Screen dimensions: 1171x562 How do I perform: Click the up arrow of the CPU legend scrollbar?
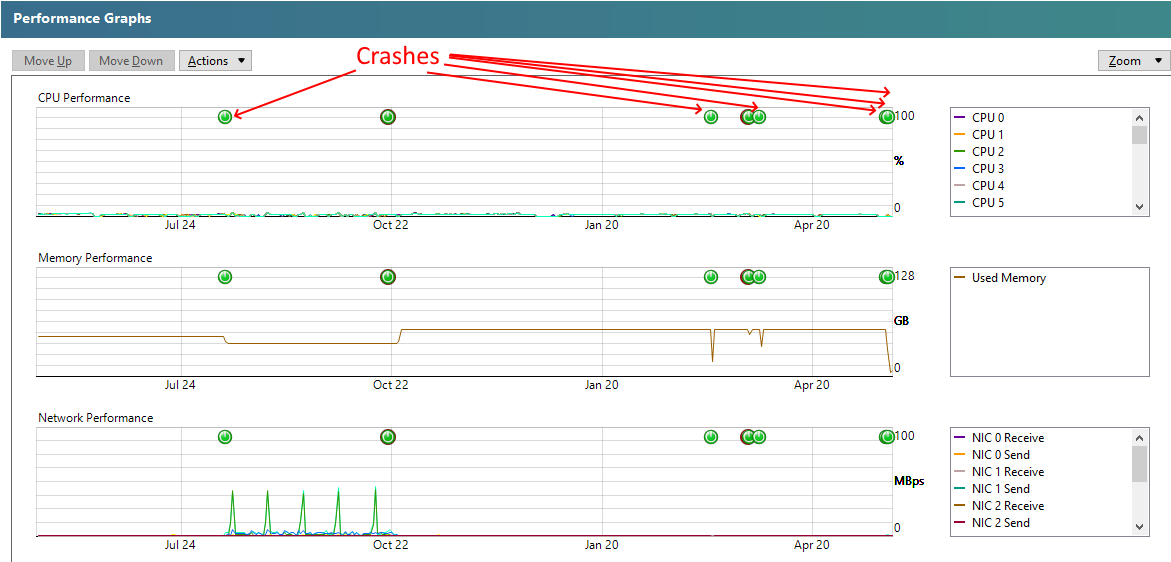click(x=1139, y=117)
